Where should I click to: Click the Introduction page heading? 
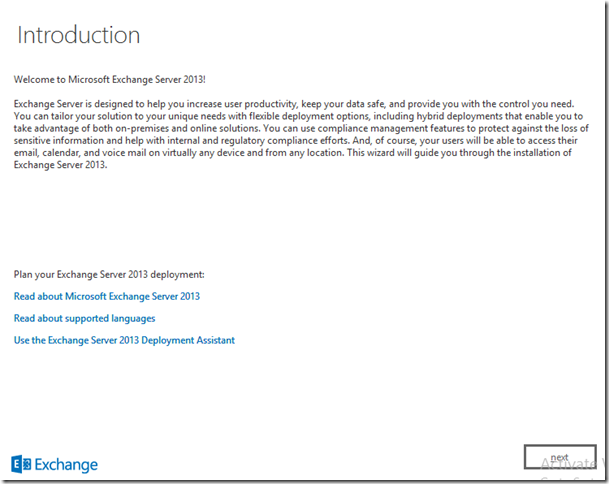point(79,35)
